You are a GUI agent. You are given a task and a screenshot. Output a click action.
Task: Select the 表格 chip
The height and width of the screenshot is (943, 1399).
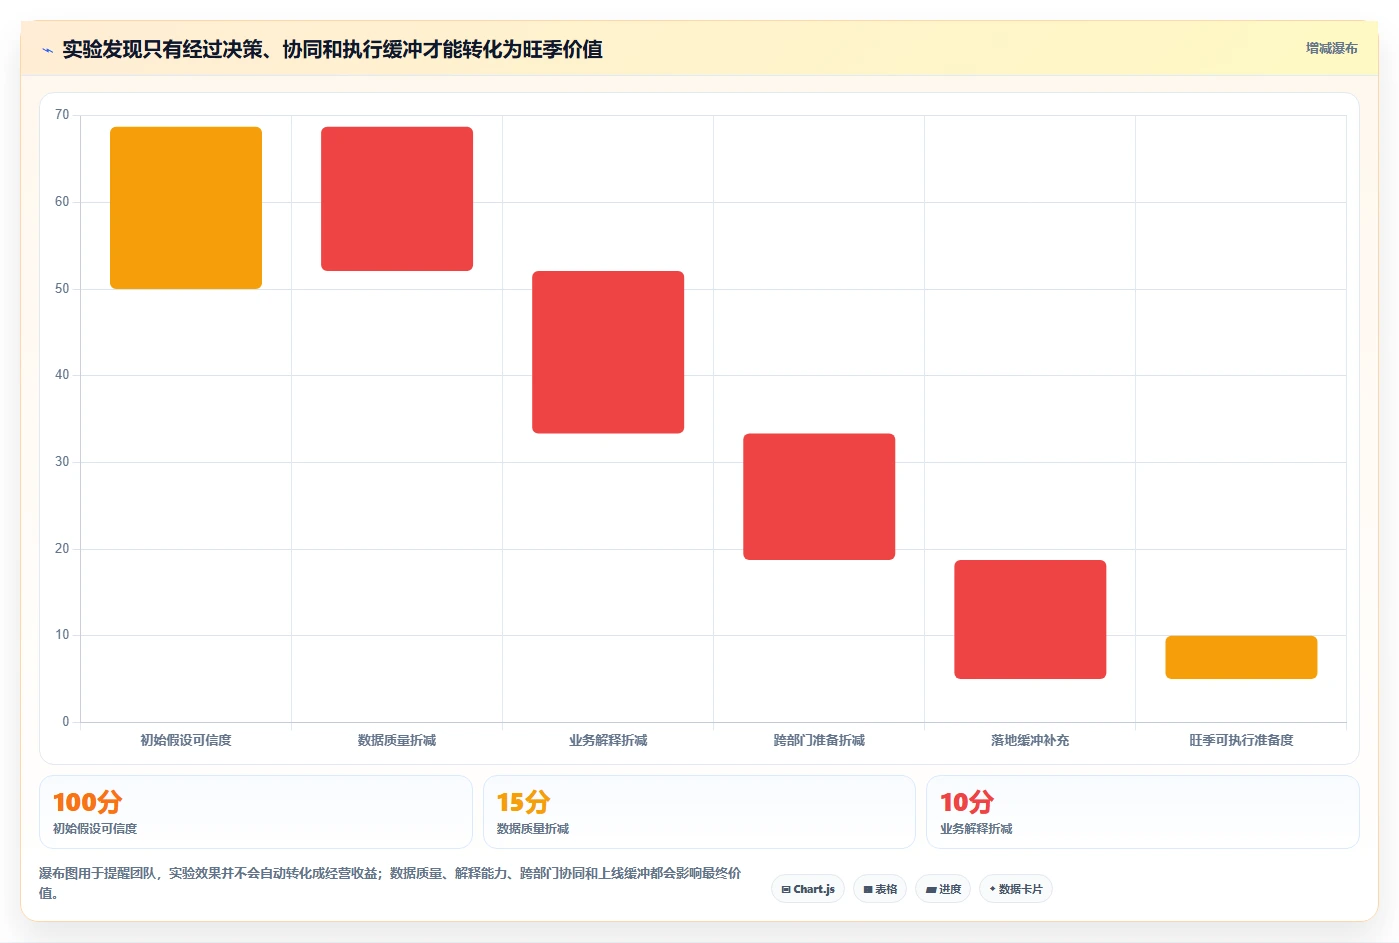pos(880,889)
